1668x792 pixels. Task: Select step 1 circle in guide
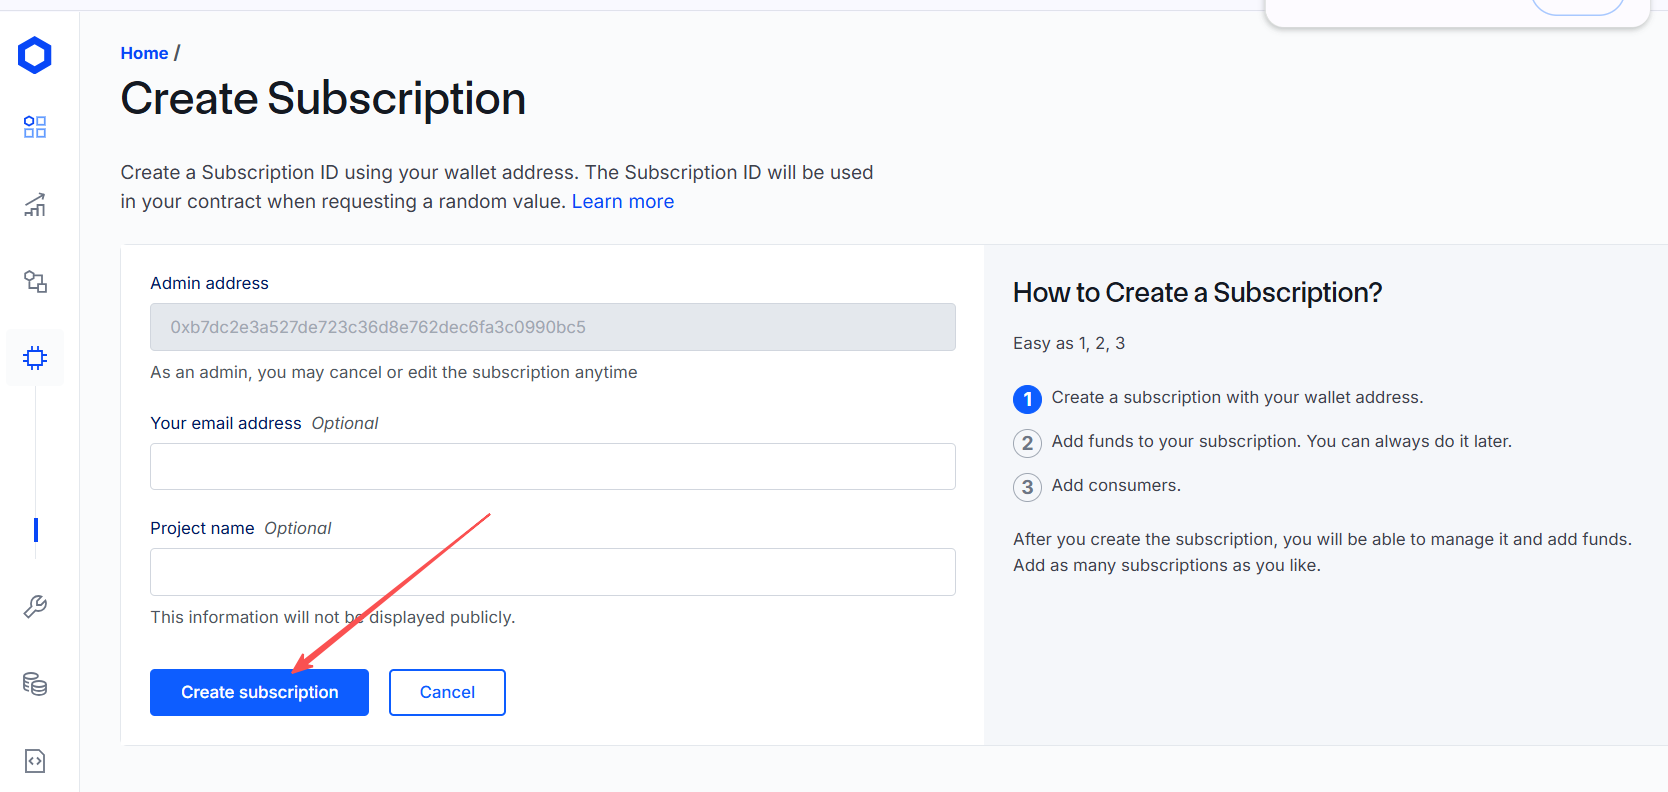tap(1027, 399)
